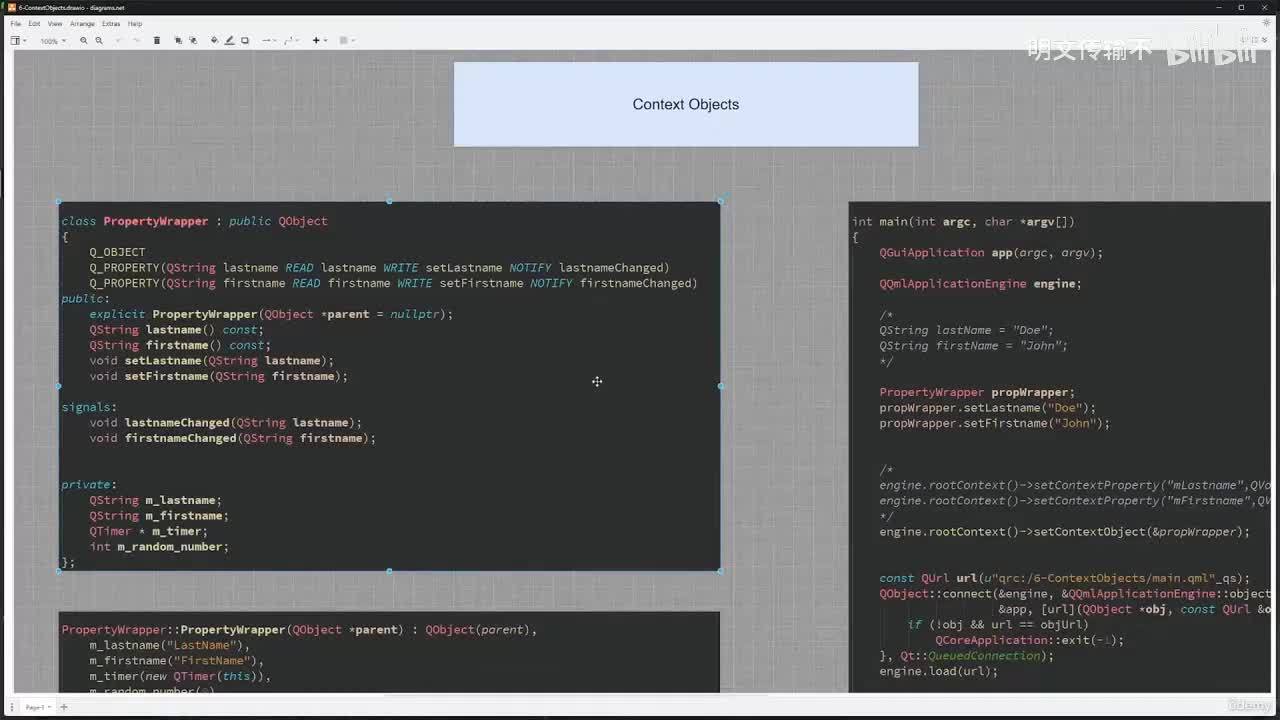
Task: Click "signals:" keyword in class box
Action: tap(89, 407)
